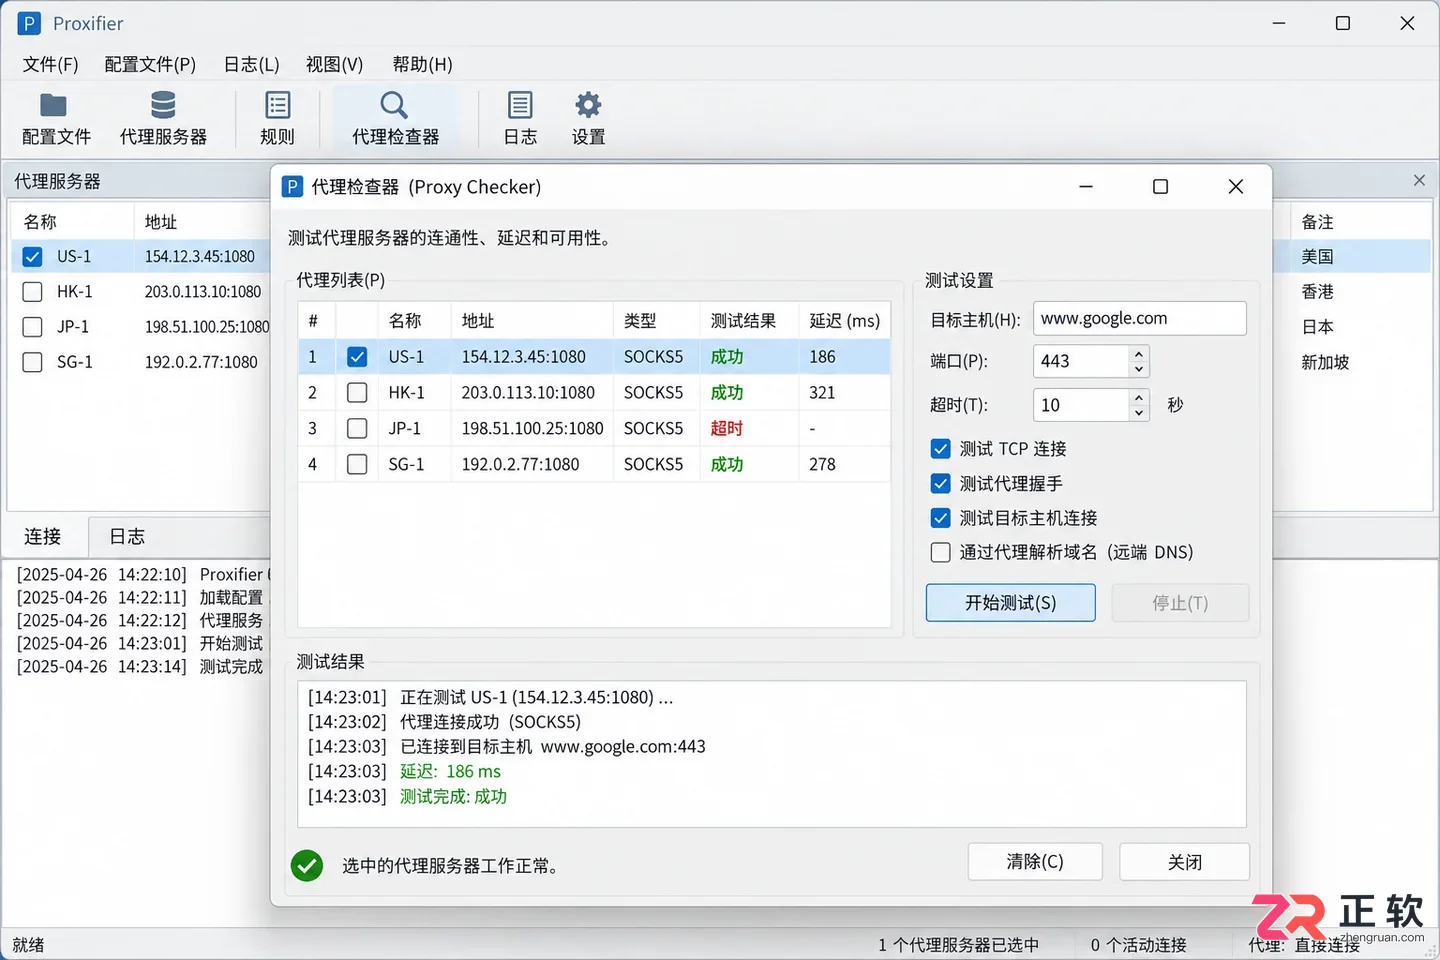Click the 清除(C) button

click(1035, 862)
